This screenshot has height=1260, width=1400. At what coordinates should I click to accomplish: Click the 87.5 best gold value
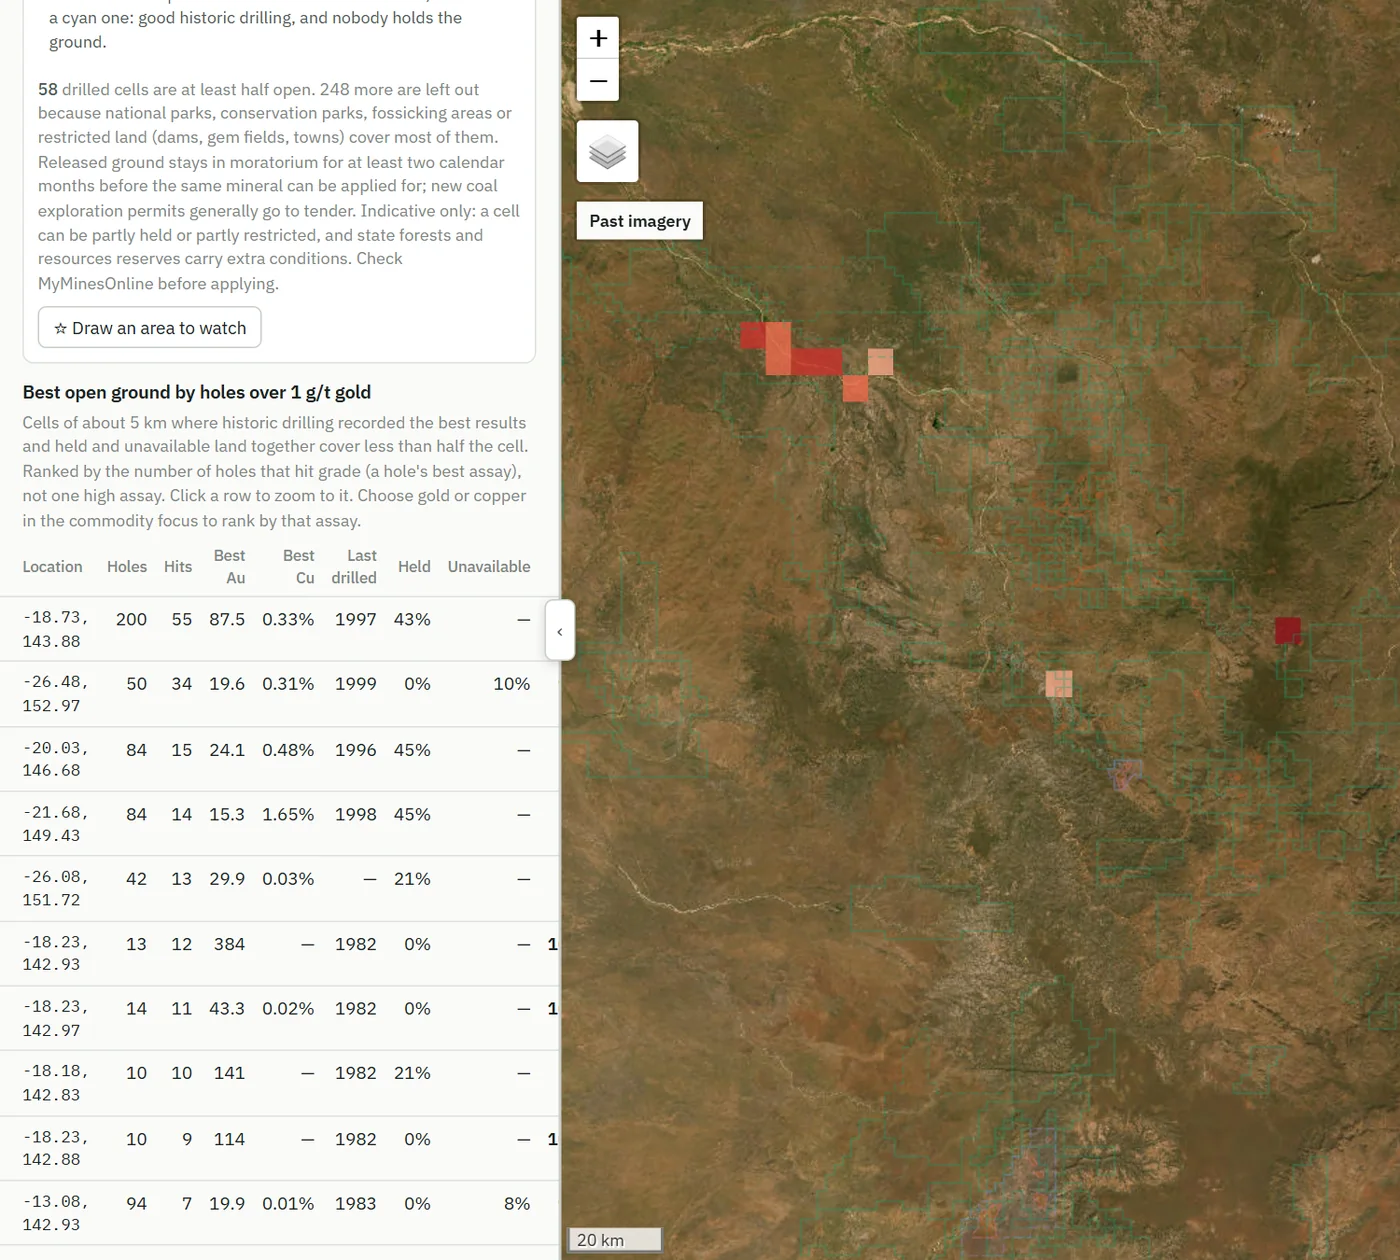[x=227, y=620]
